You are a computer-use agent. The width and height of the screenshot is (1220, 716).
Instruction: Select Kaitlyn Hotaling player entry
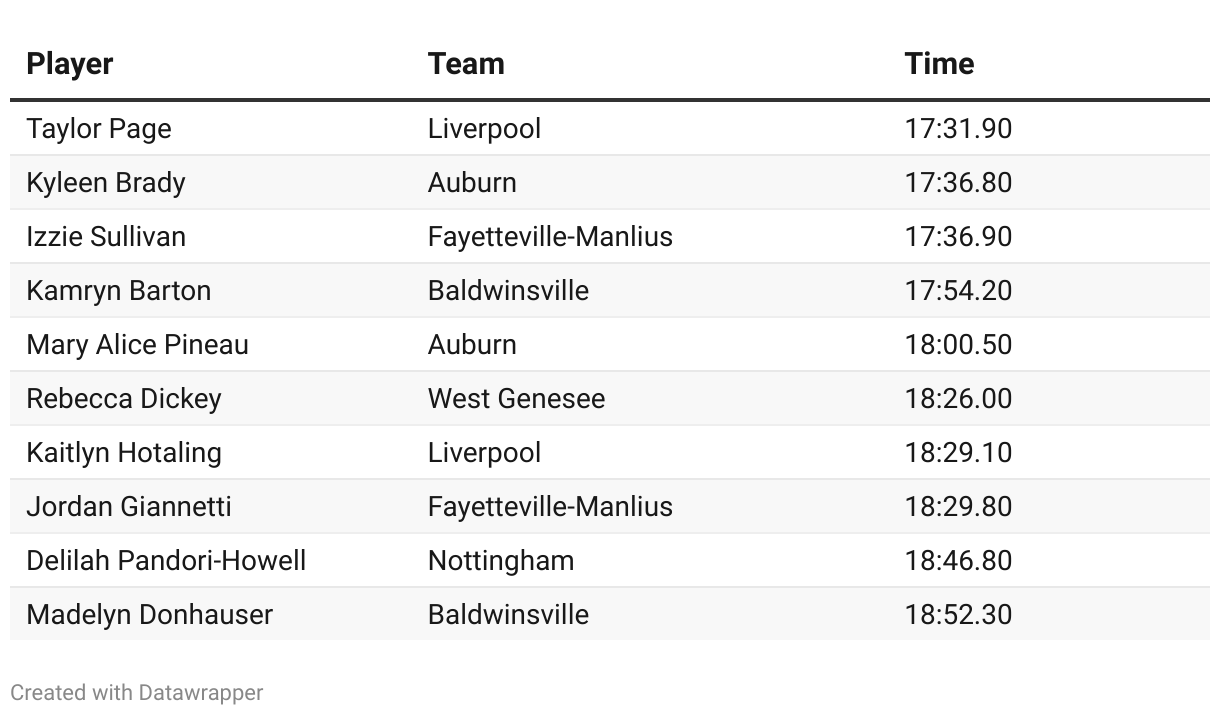[x=124, y=453]
